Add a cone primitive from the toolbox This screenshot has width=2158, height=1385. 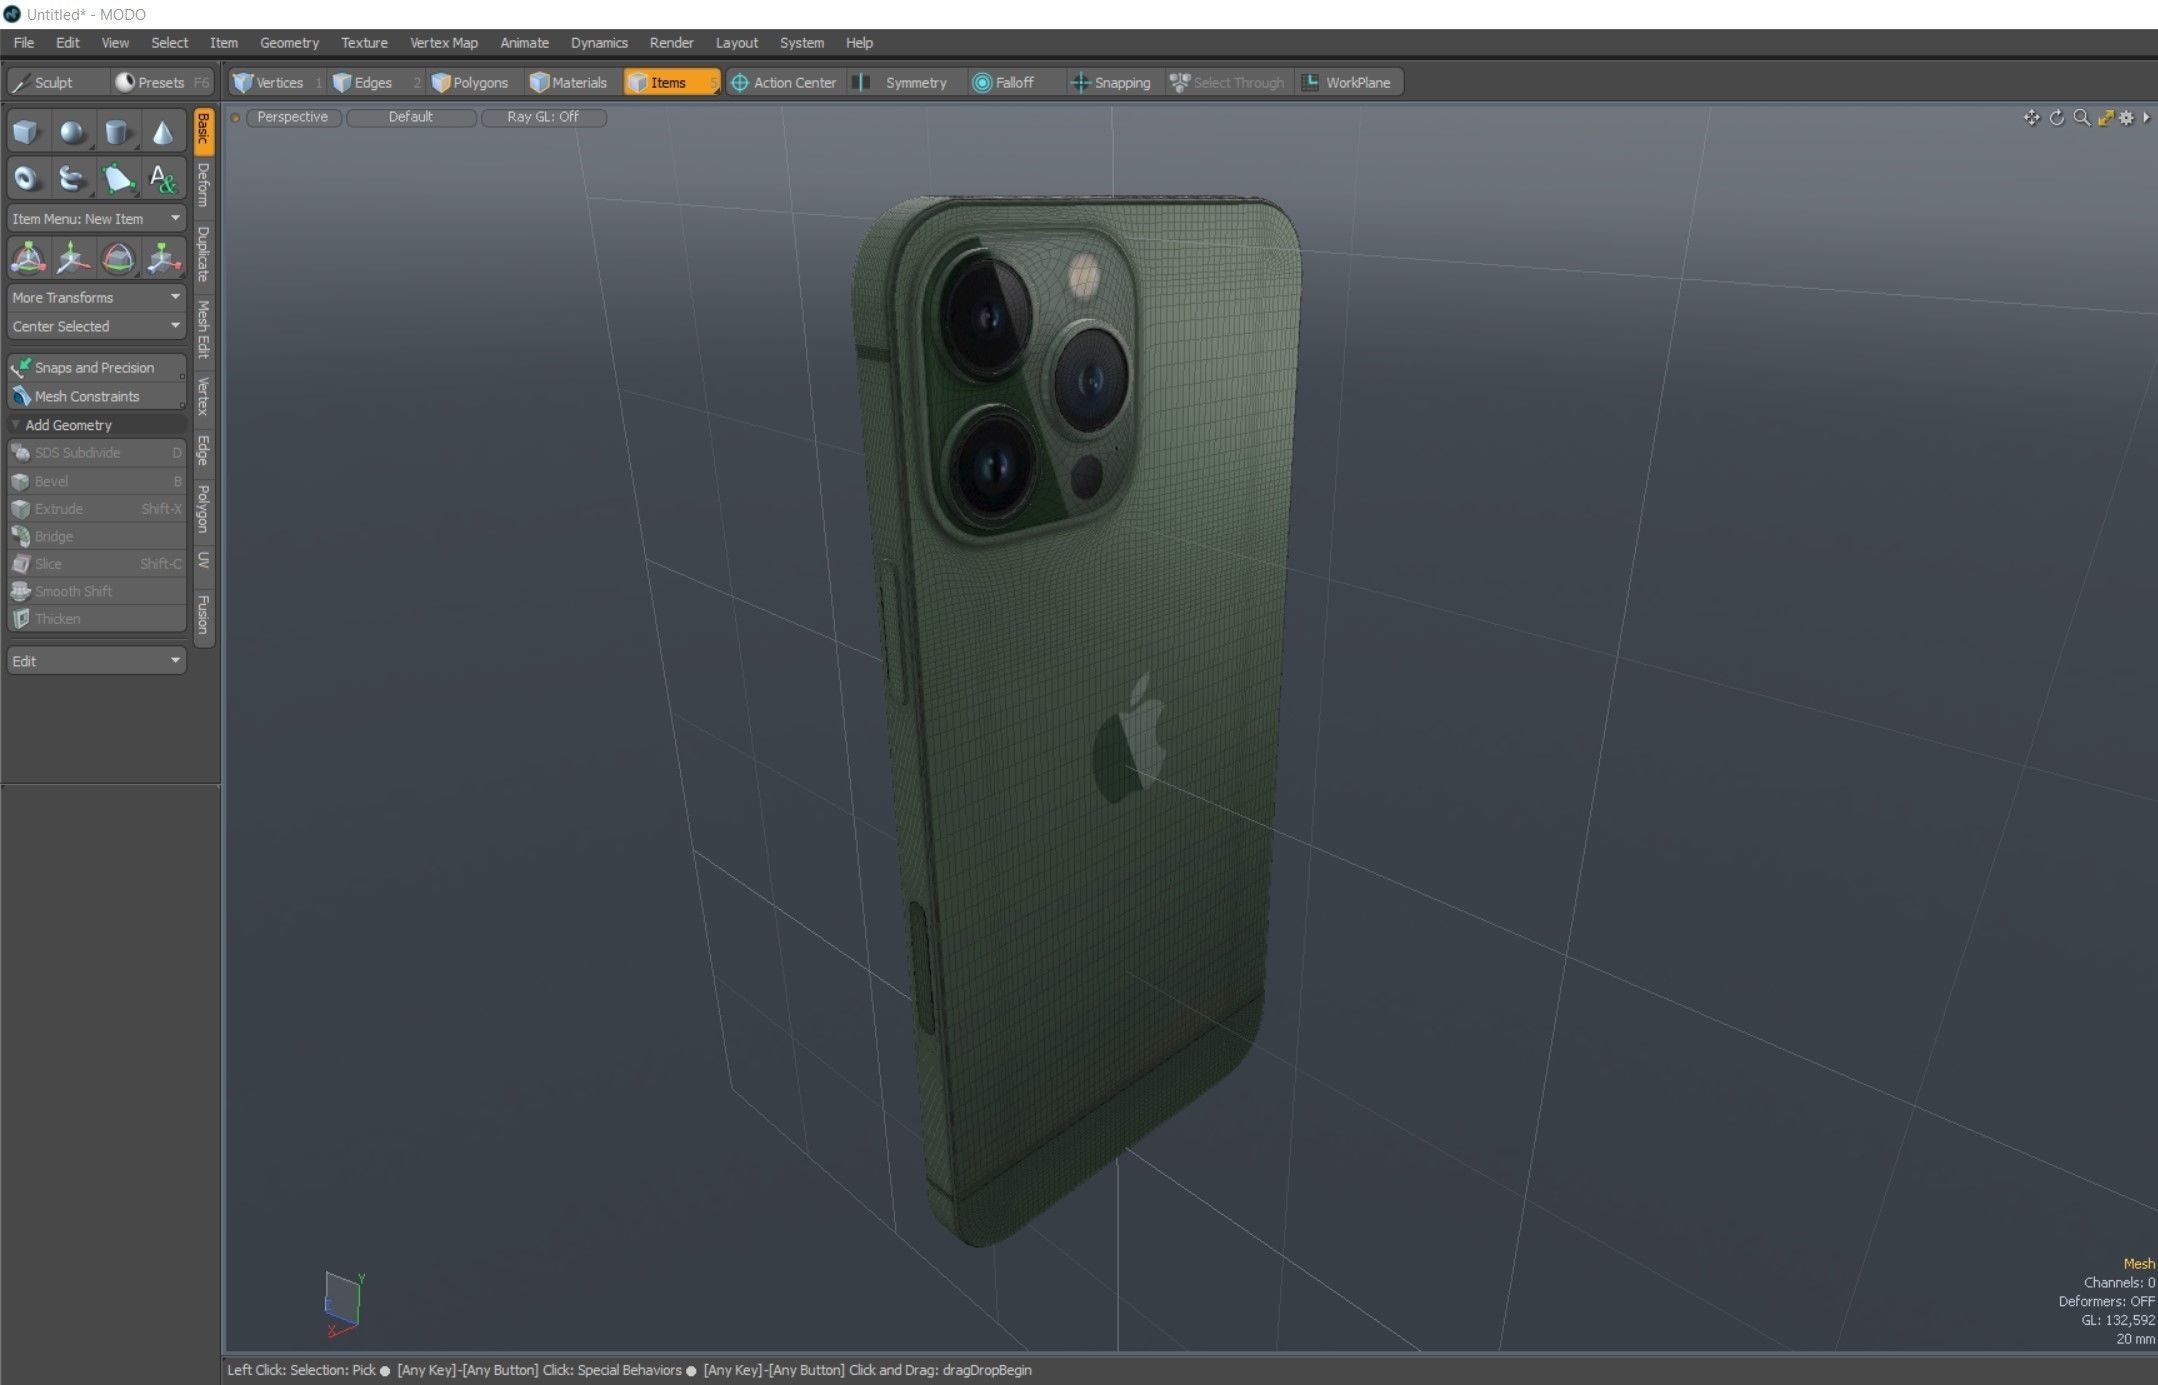(x=162, y=132)
